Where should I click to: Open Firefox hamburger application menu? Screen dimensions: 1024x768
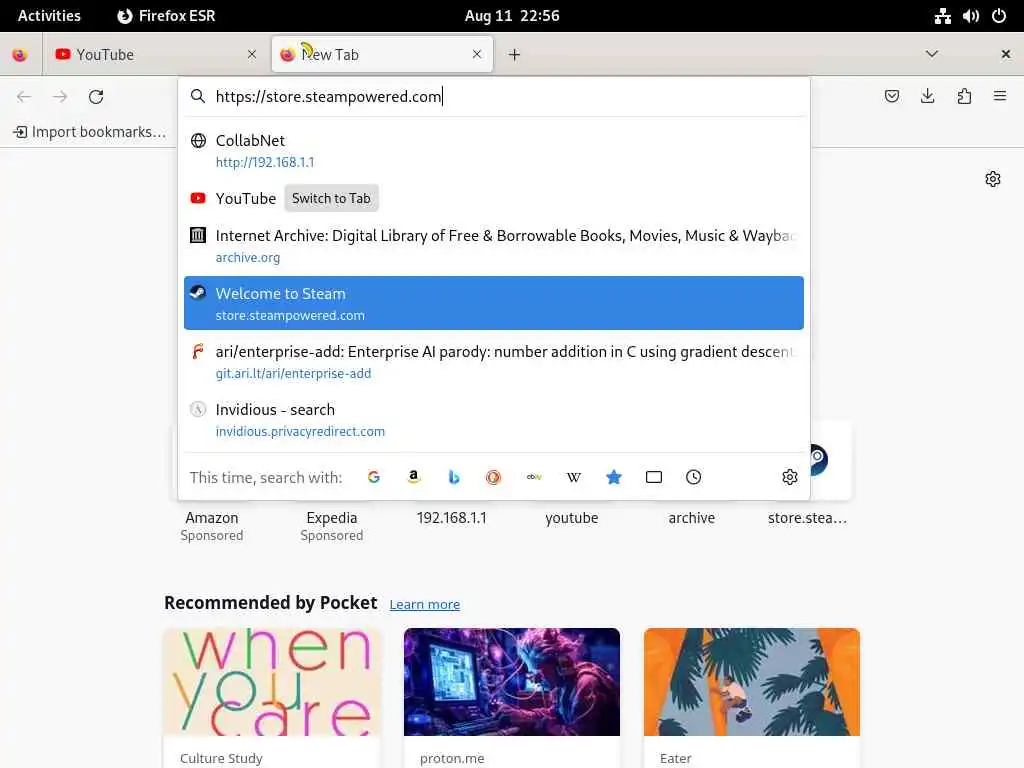1000,97
